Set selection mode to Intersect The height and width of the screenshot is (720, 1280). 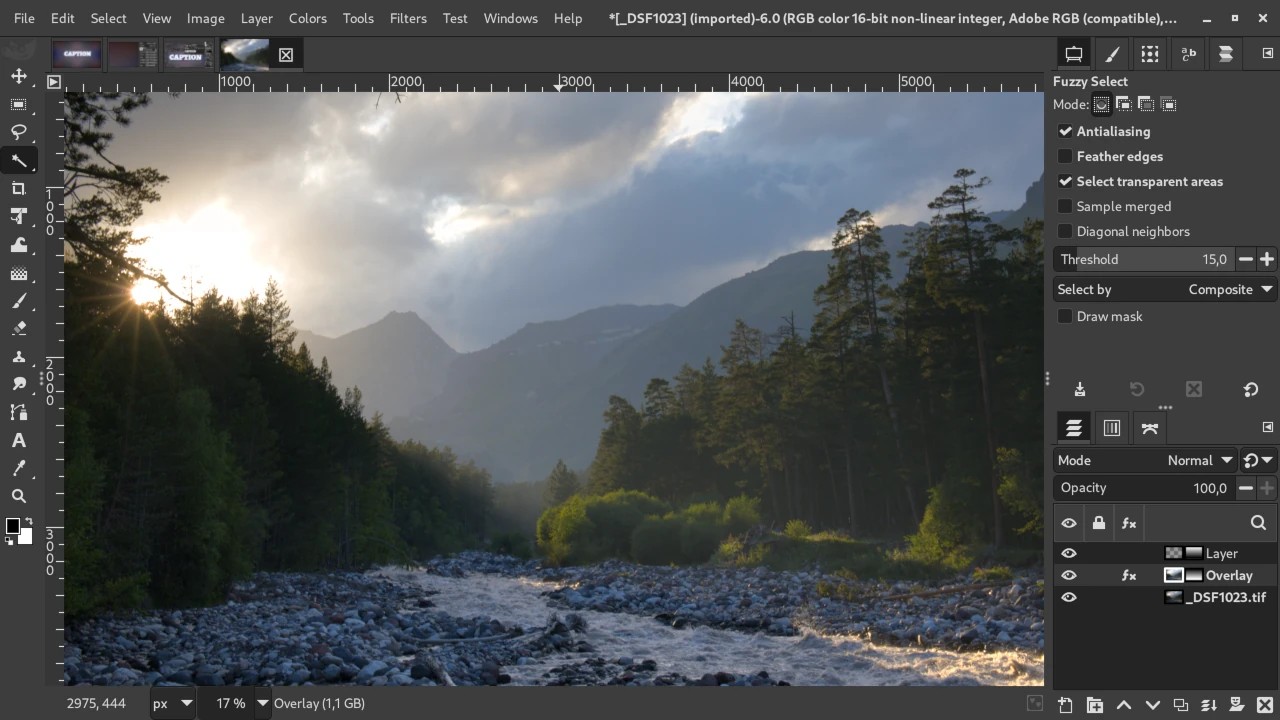1167,104
